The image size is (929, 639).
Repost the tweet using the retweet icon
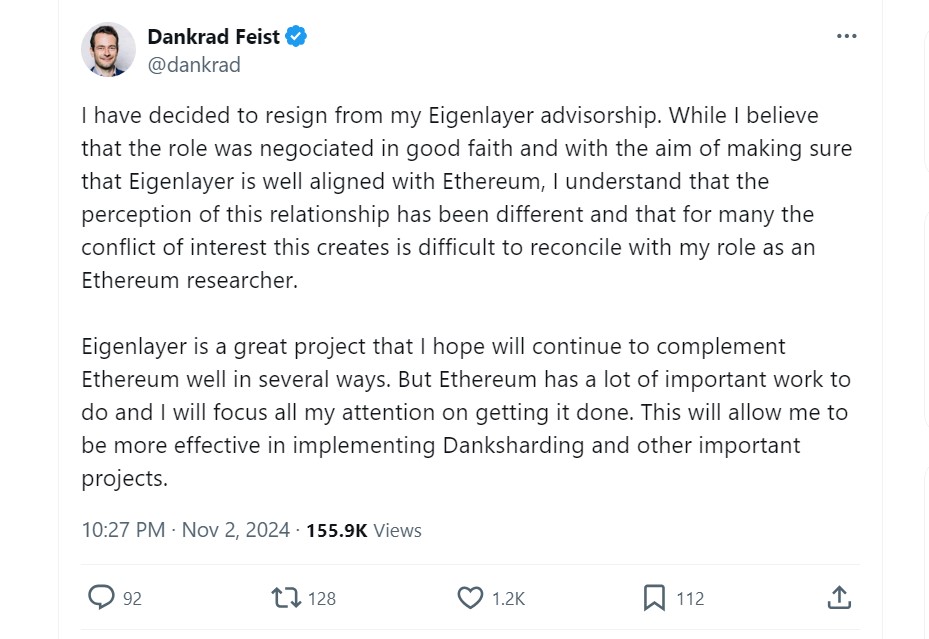(285, 598)
